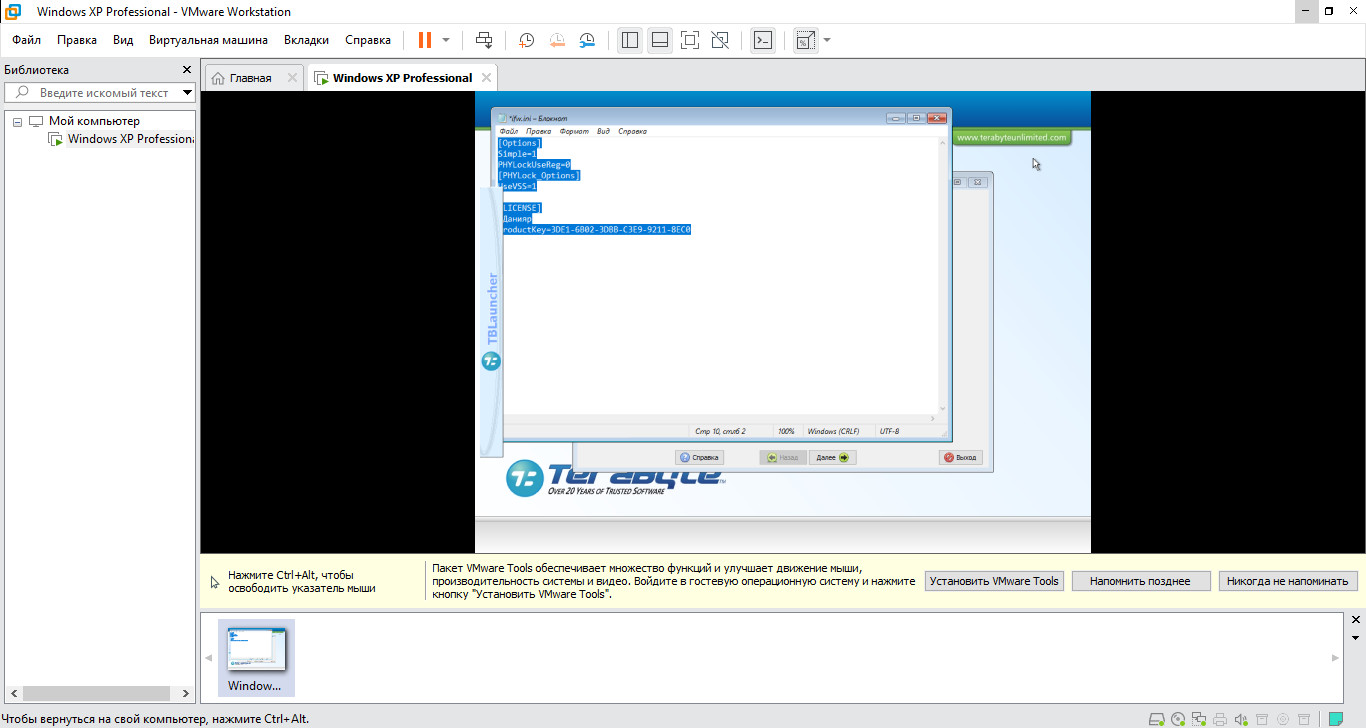
Task: Close the Библиотека panel
Action: click(x=186, y=70)
